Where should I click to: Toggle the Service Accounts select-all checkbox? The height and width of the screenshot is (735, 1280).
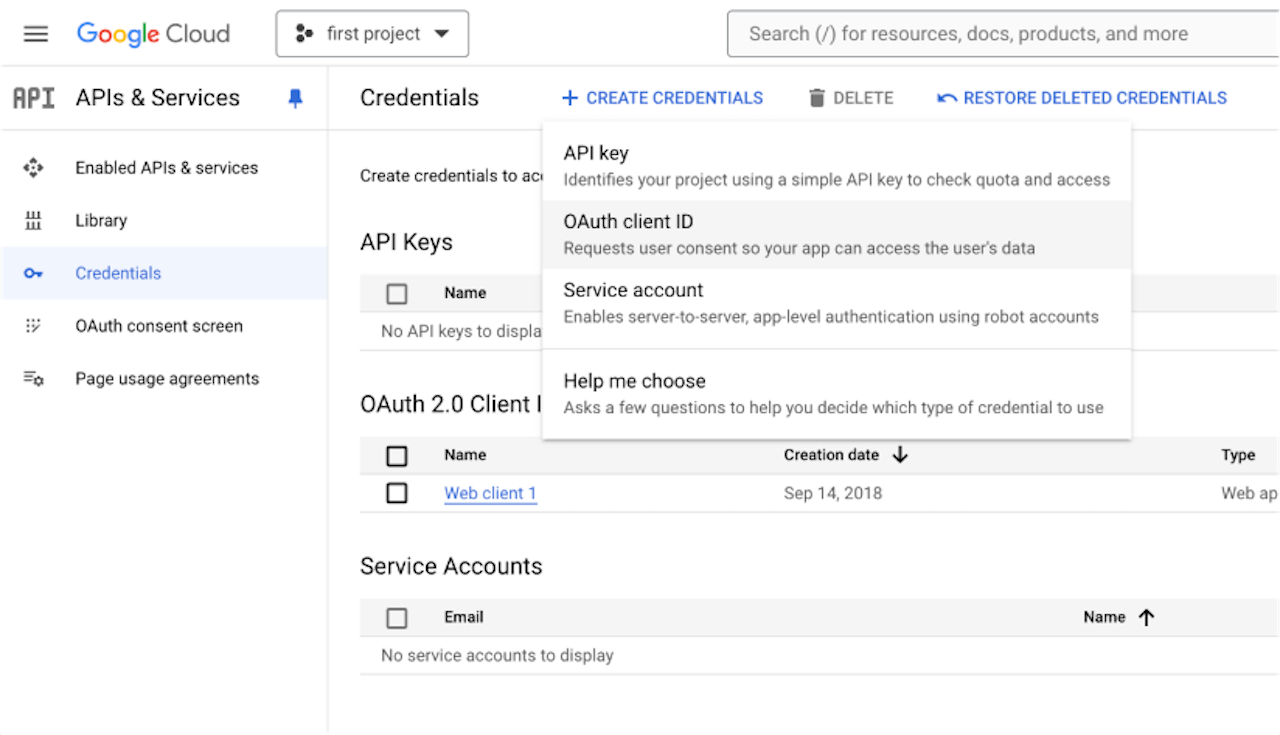pos(397,618)
